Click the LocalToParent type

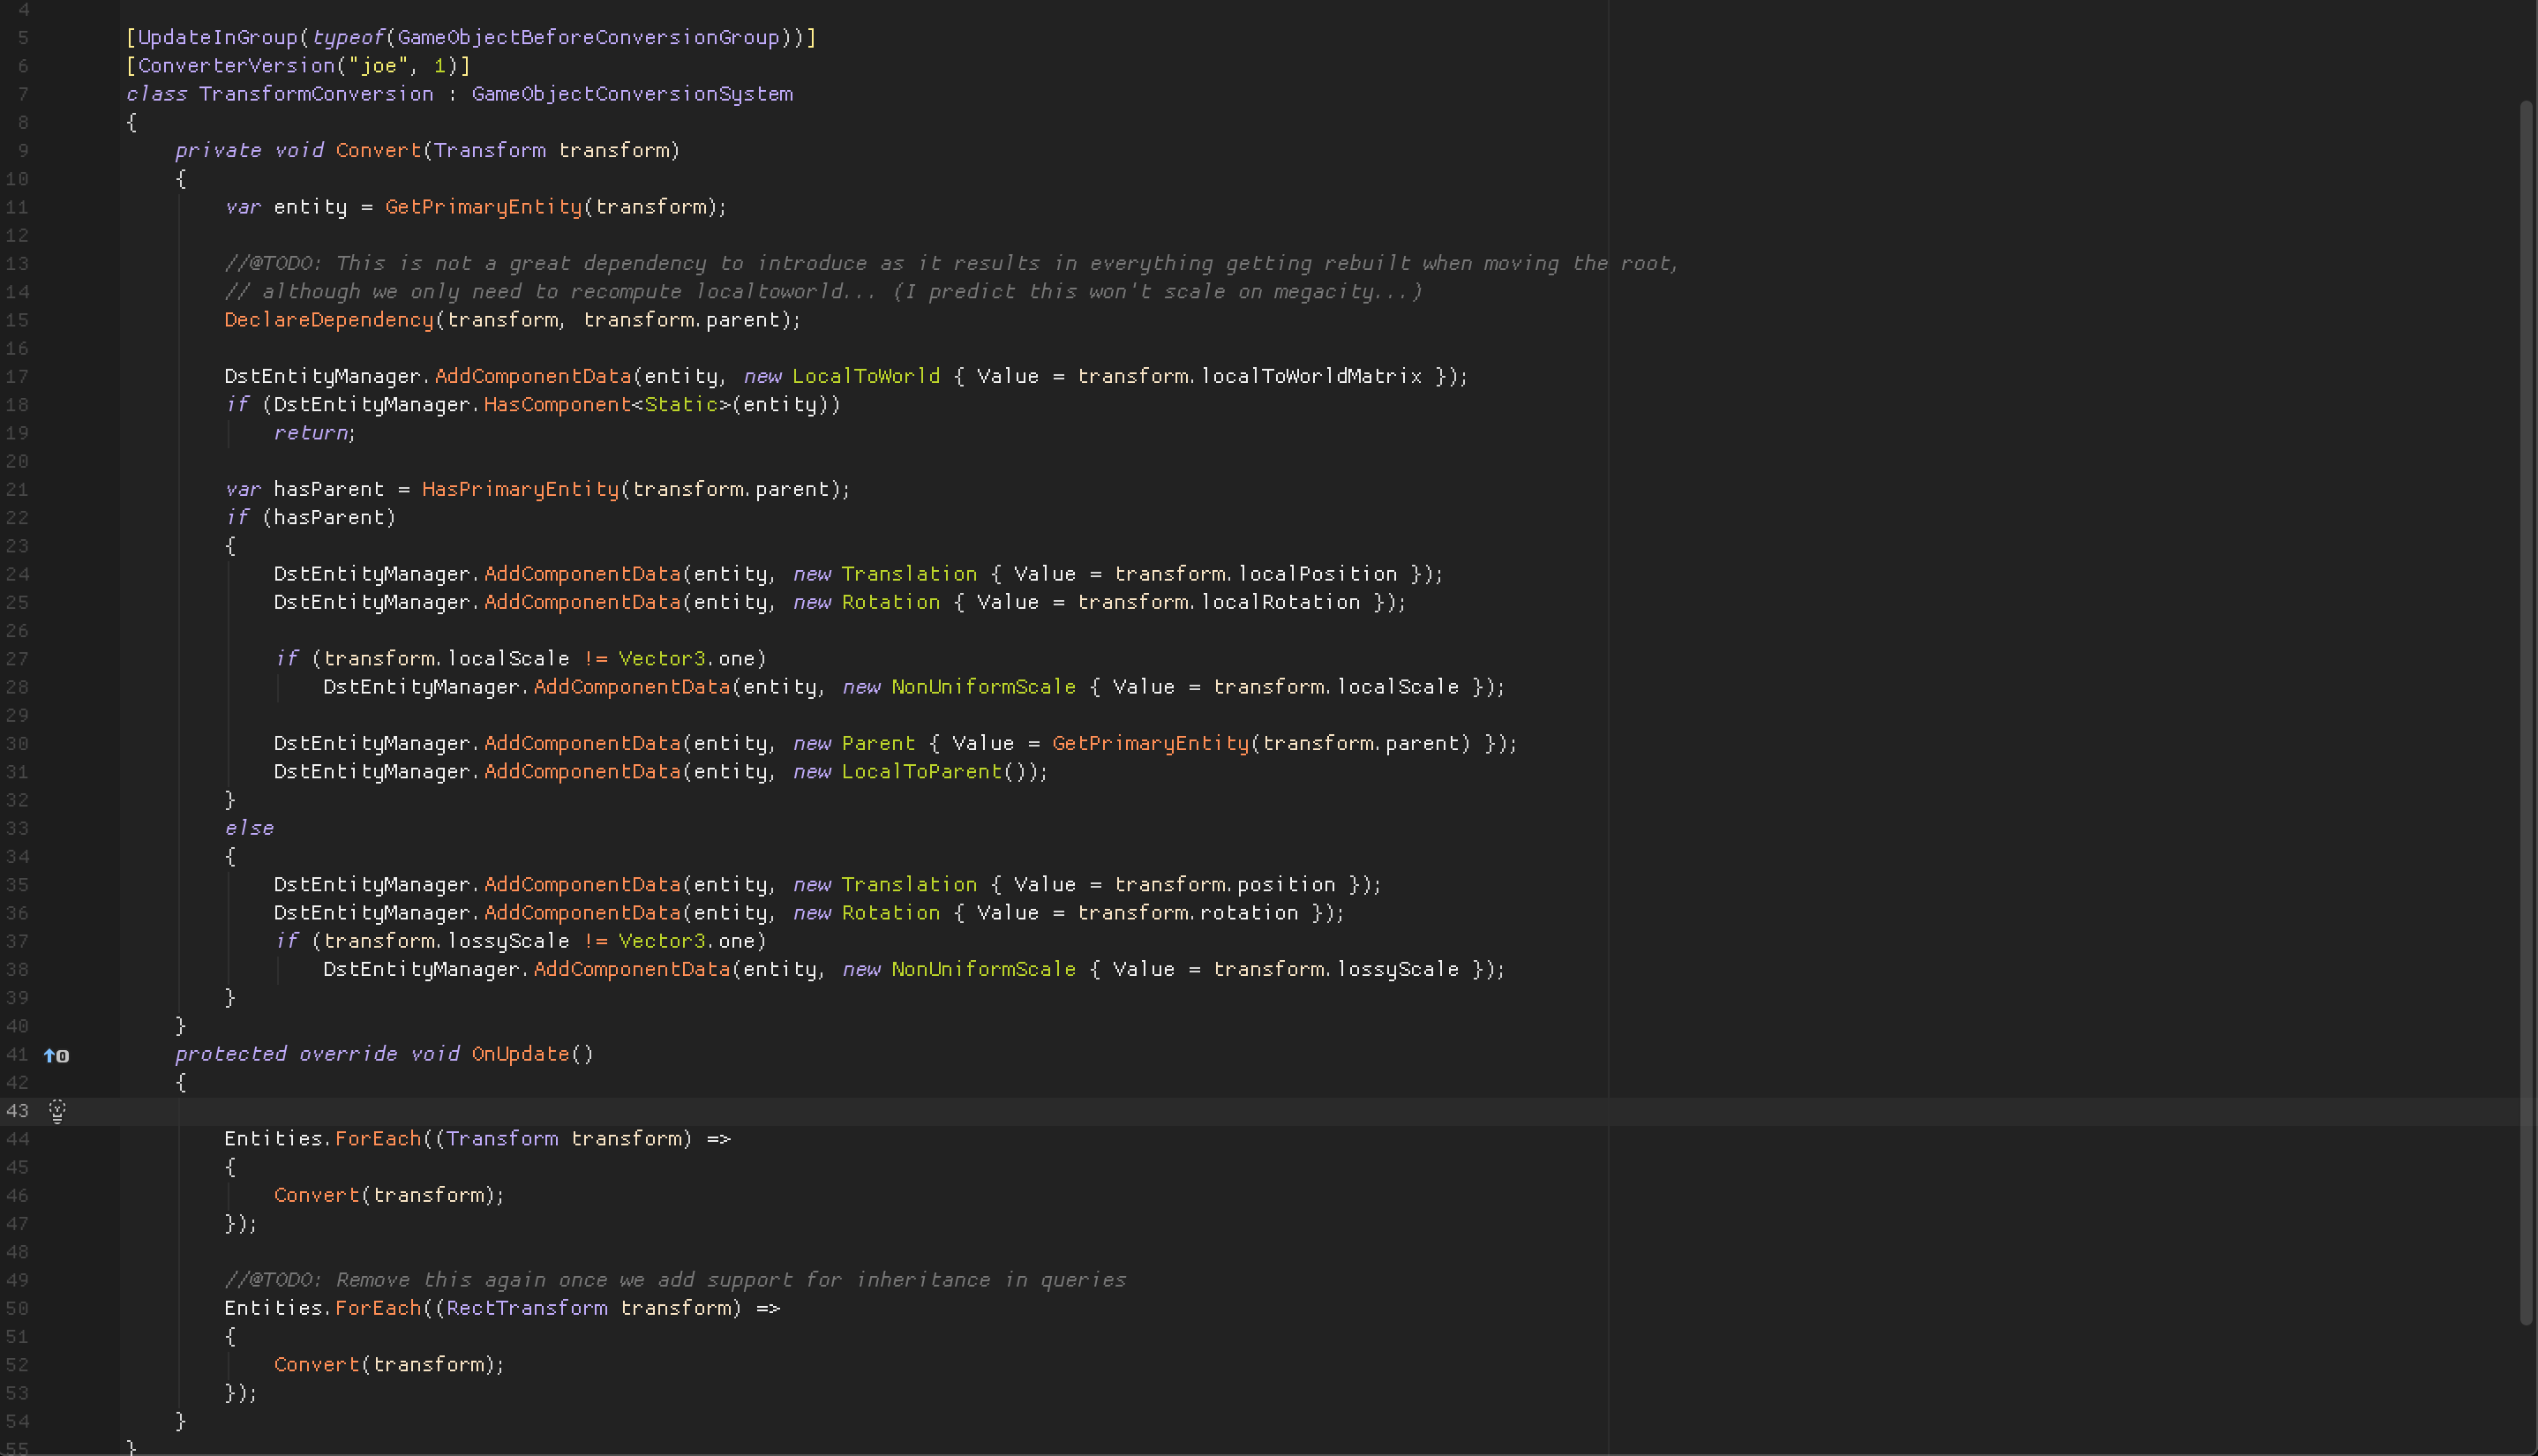pos(921,772)
